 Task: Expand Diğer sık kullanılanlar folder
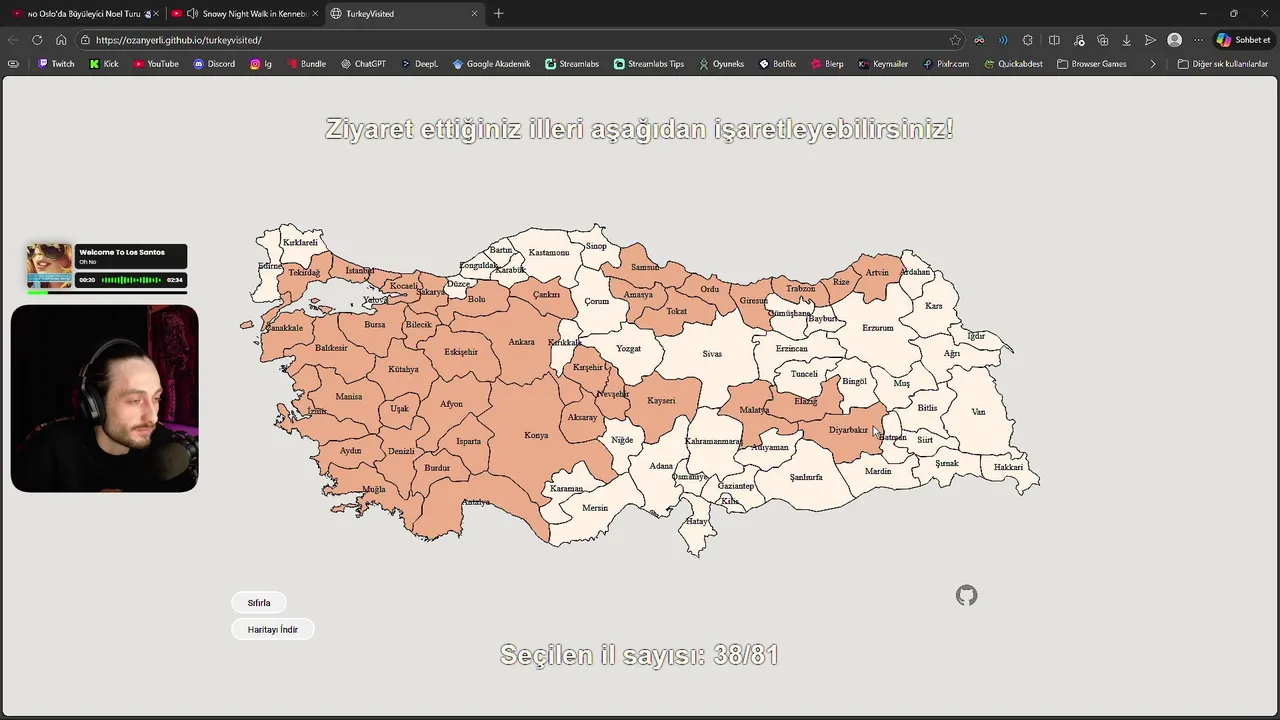1222,64
